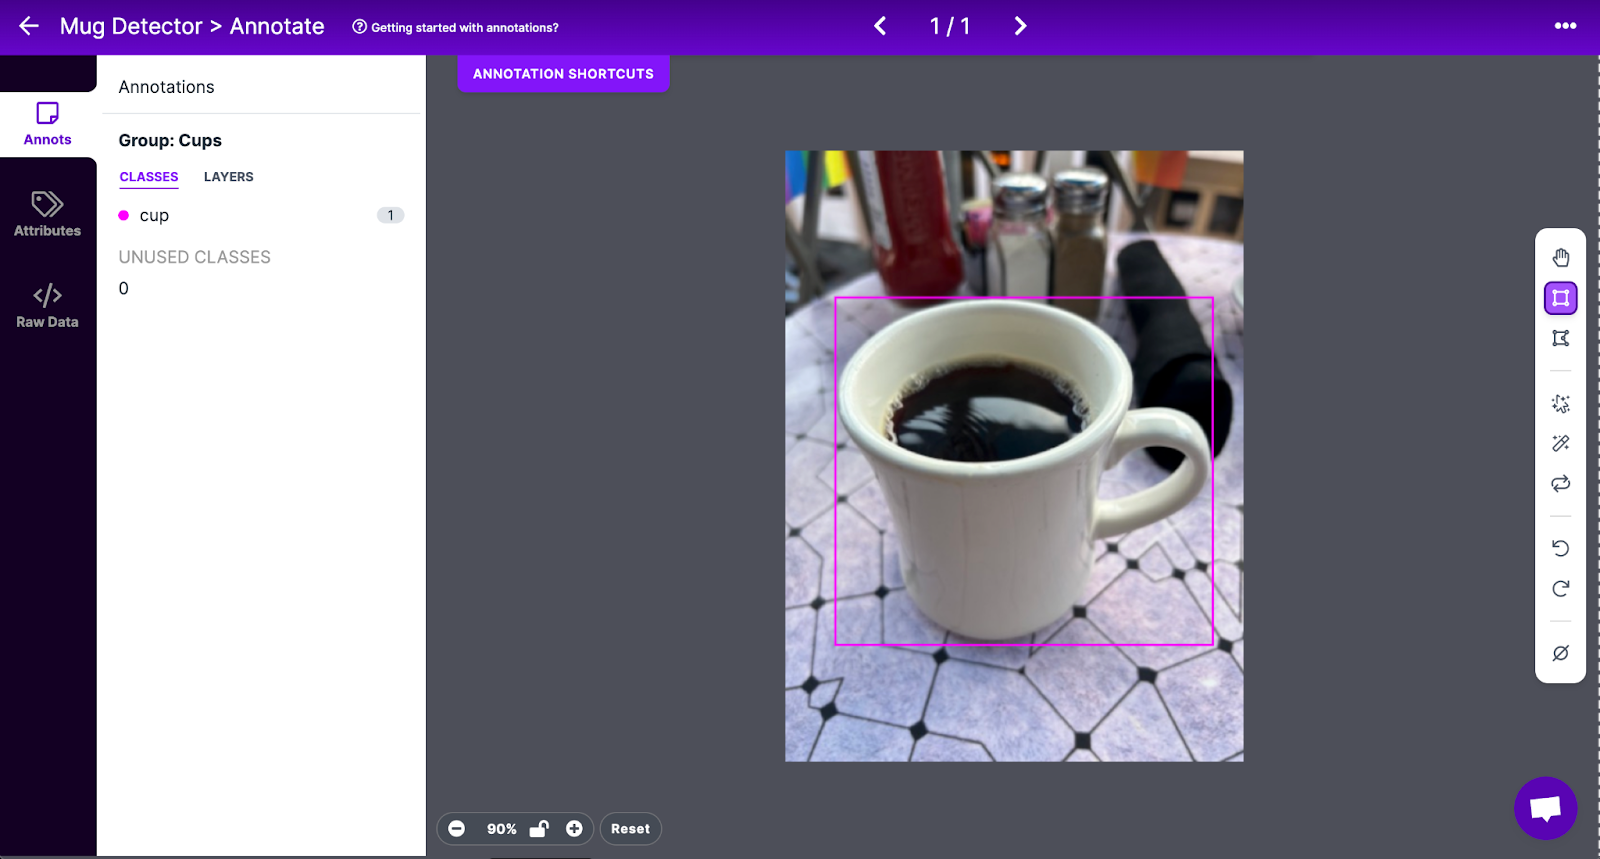This screenshot has height=859, width=1600.
Task: Go to the next image
Action: coord(1020,26)
